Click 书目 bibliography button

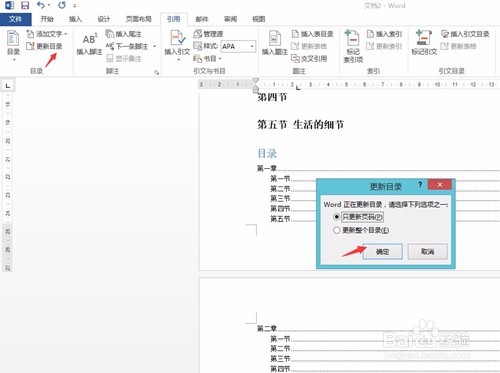(205, 59)
